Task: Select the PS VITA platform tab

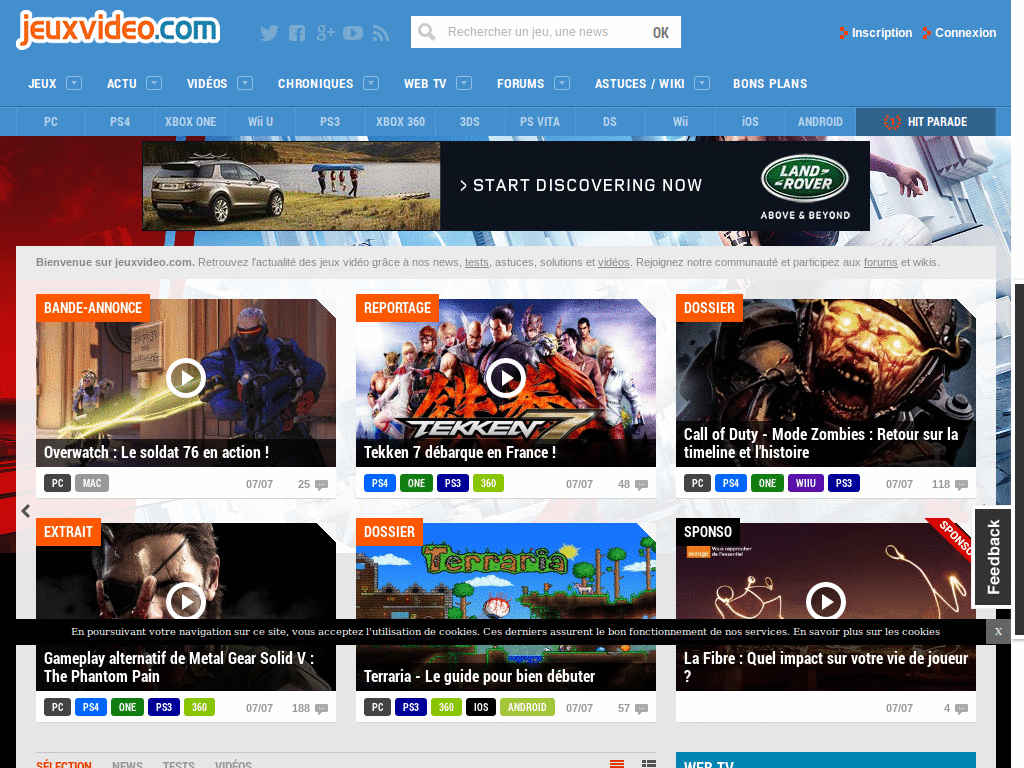Action: point(540,121)
